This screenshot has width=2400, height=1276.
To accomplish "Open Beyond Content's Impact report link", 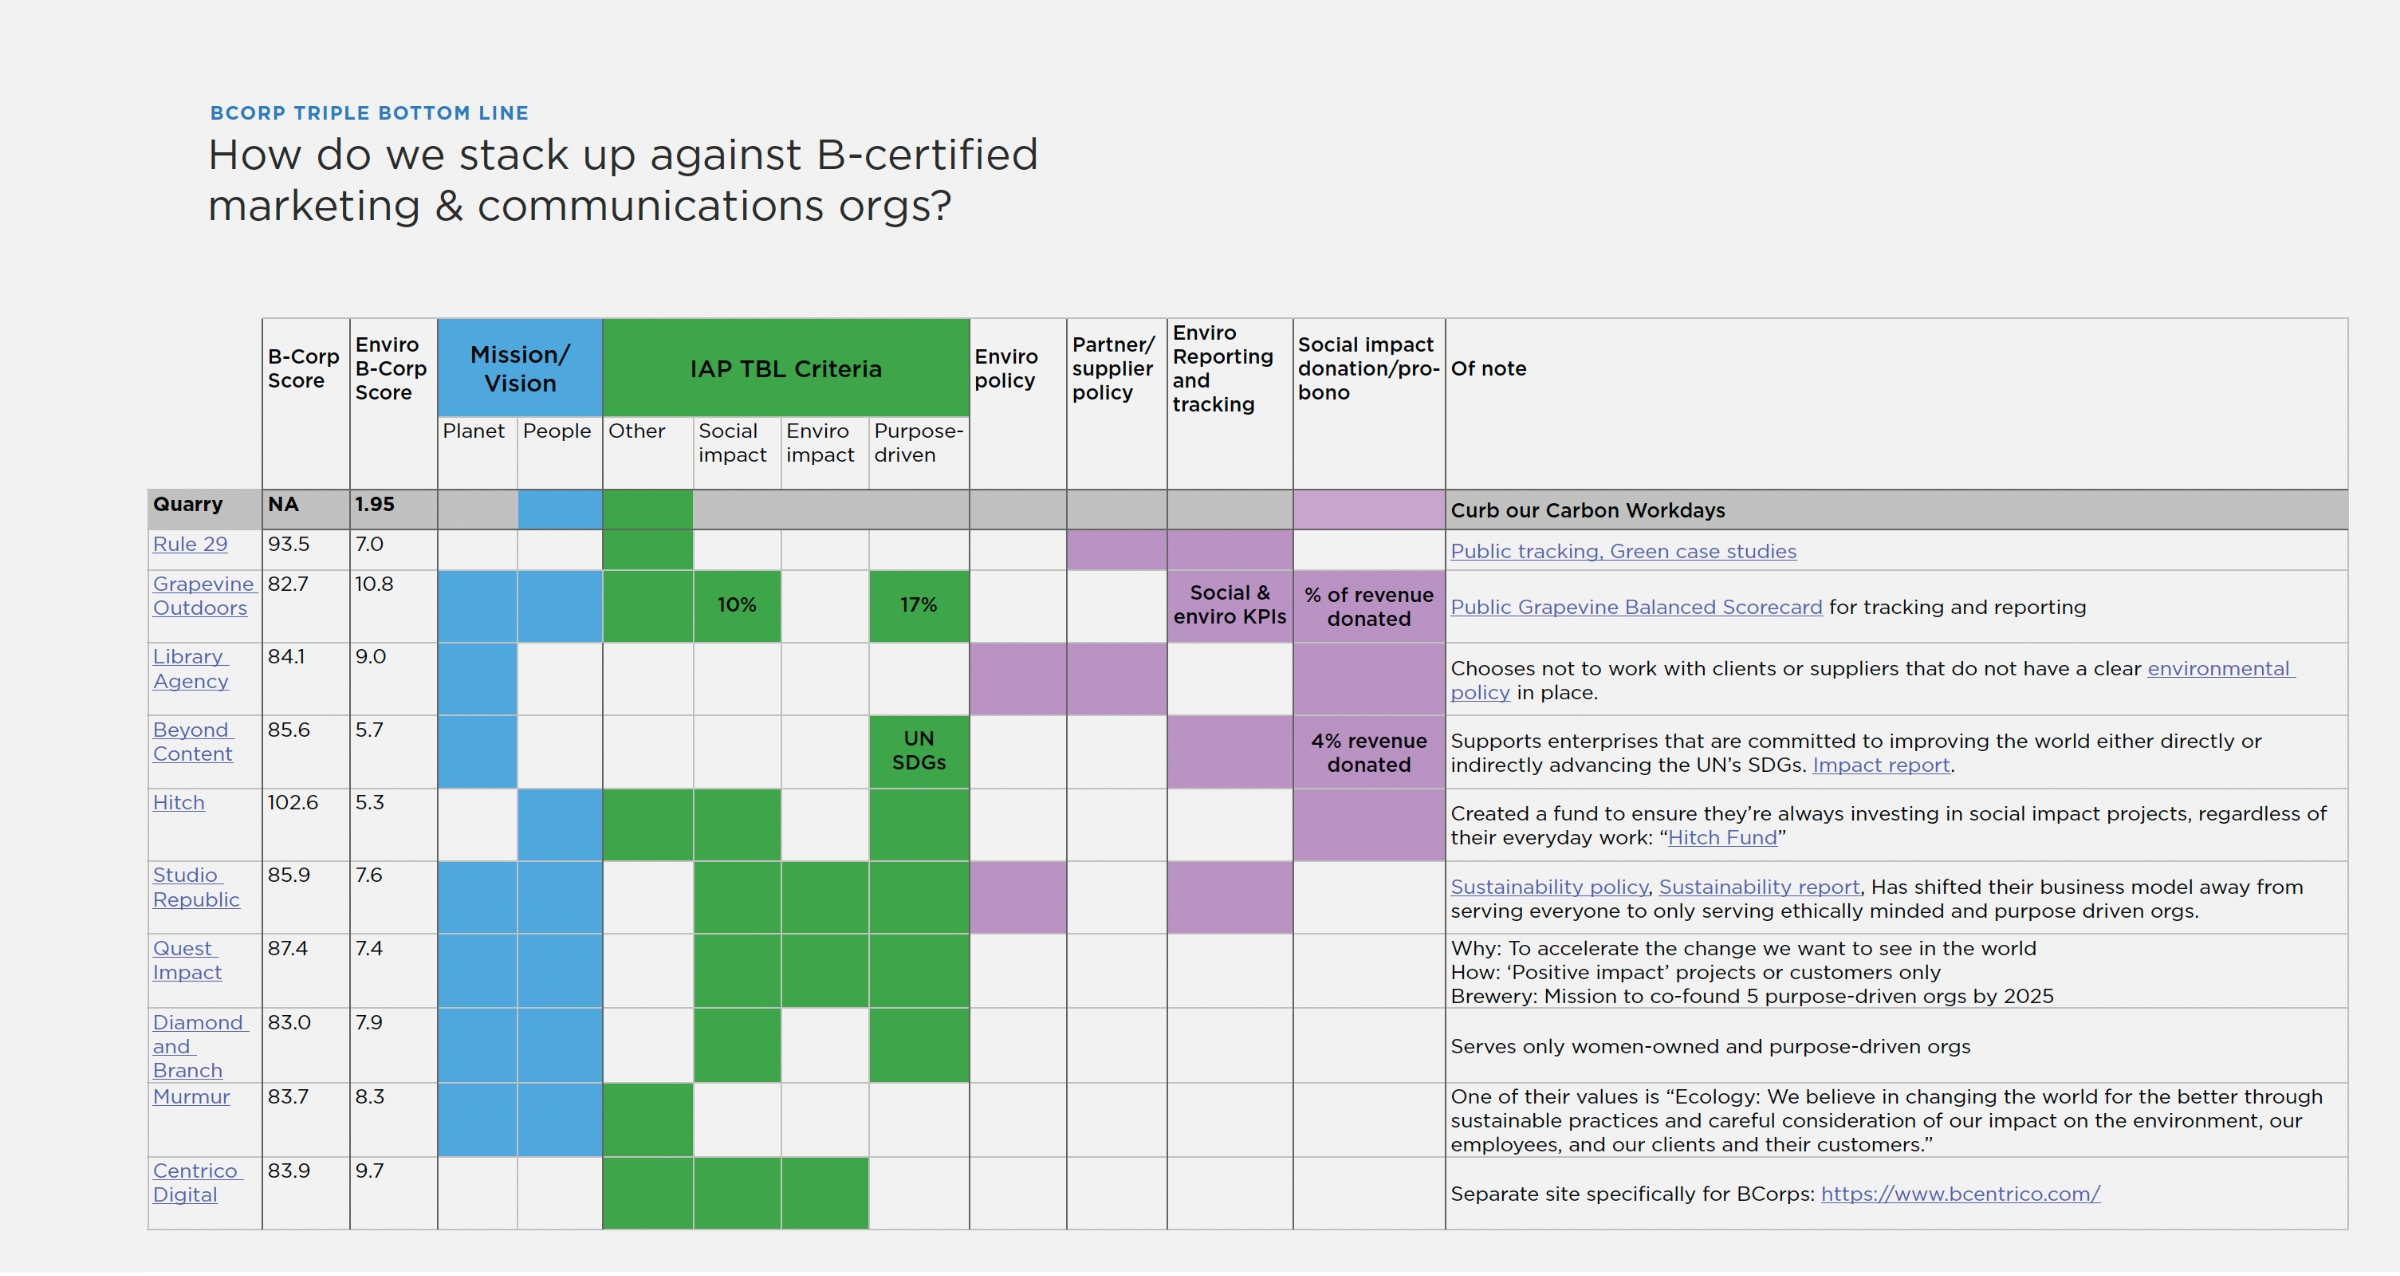I will click(1880, 766).
